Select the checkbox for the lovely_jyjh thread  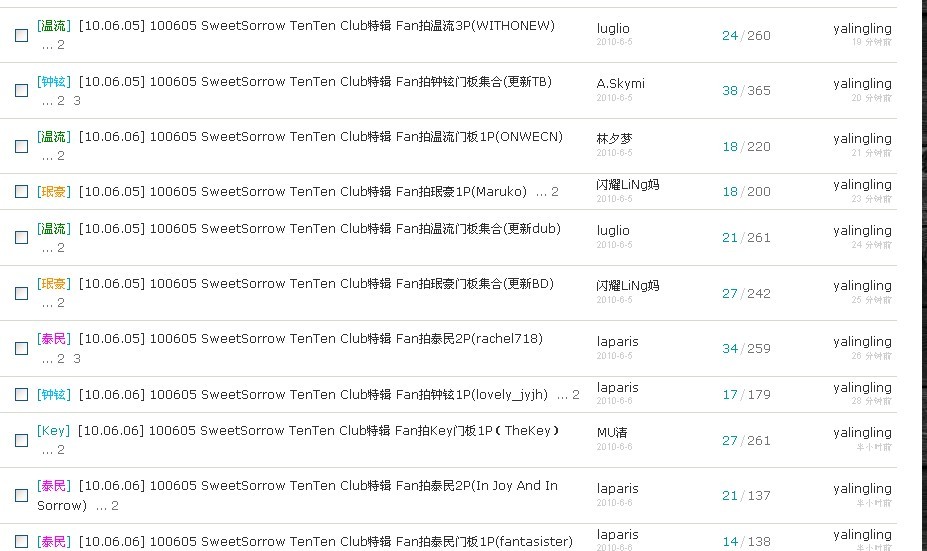[x=21, y=395]
